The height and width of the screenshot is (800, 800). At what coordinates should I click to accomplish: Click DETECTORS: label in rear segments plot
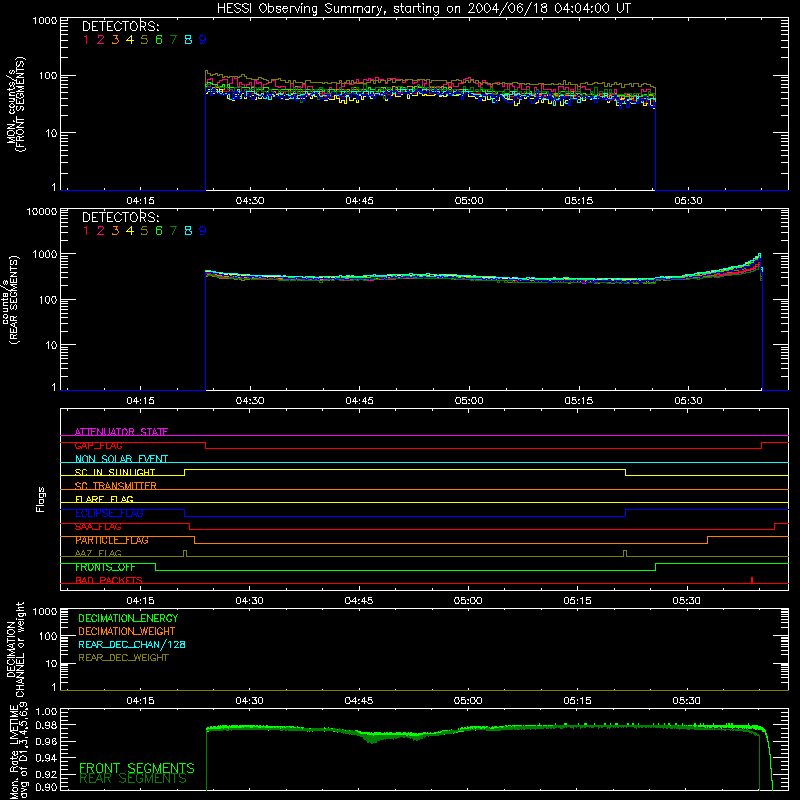pos(120,217)
